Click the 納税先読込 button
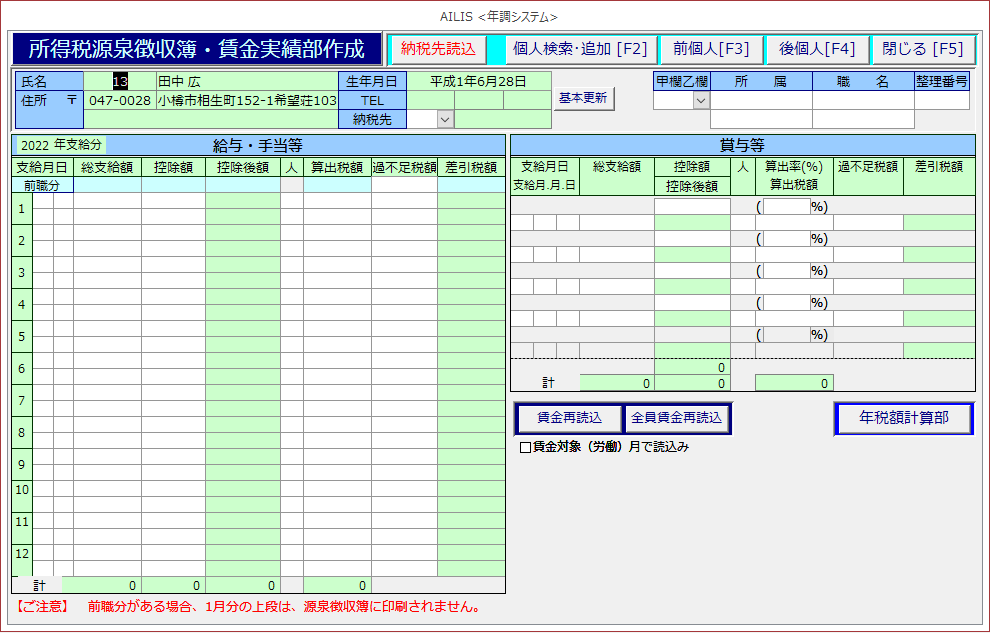The image size is (990, 633). pyautogui.click(x=438, y=49)
